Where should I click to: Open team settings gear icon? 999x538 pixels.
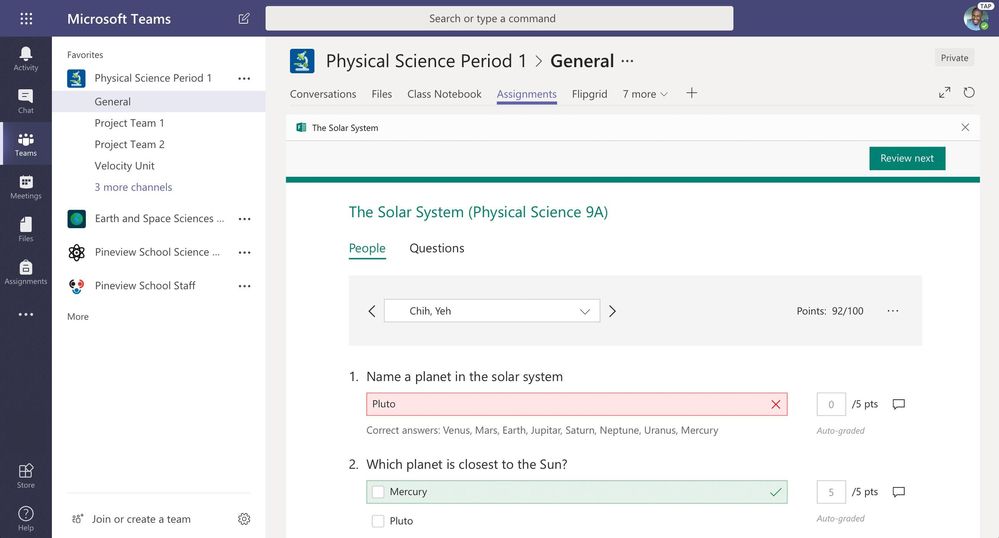[x=244, y=519]
